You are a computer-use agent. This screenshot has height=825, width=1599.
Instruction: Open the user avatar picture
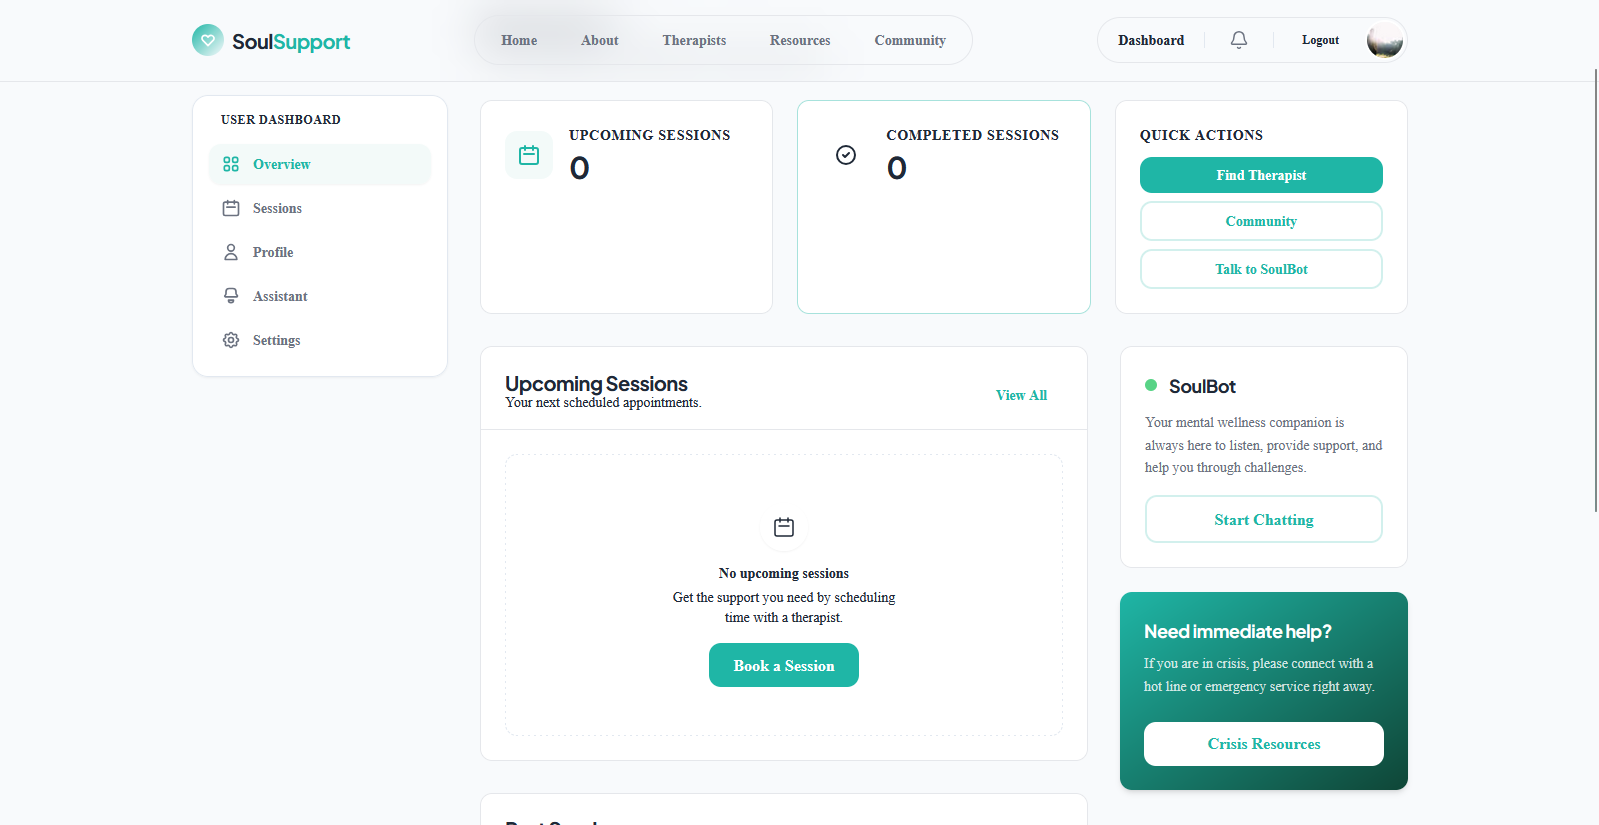coord(1385,40)
